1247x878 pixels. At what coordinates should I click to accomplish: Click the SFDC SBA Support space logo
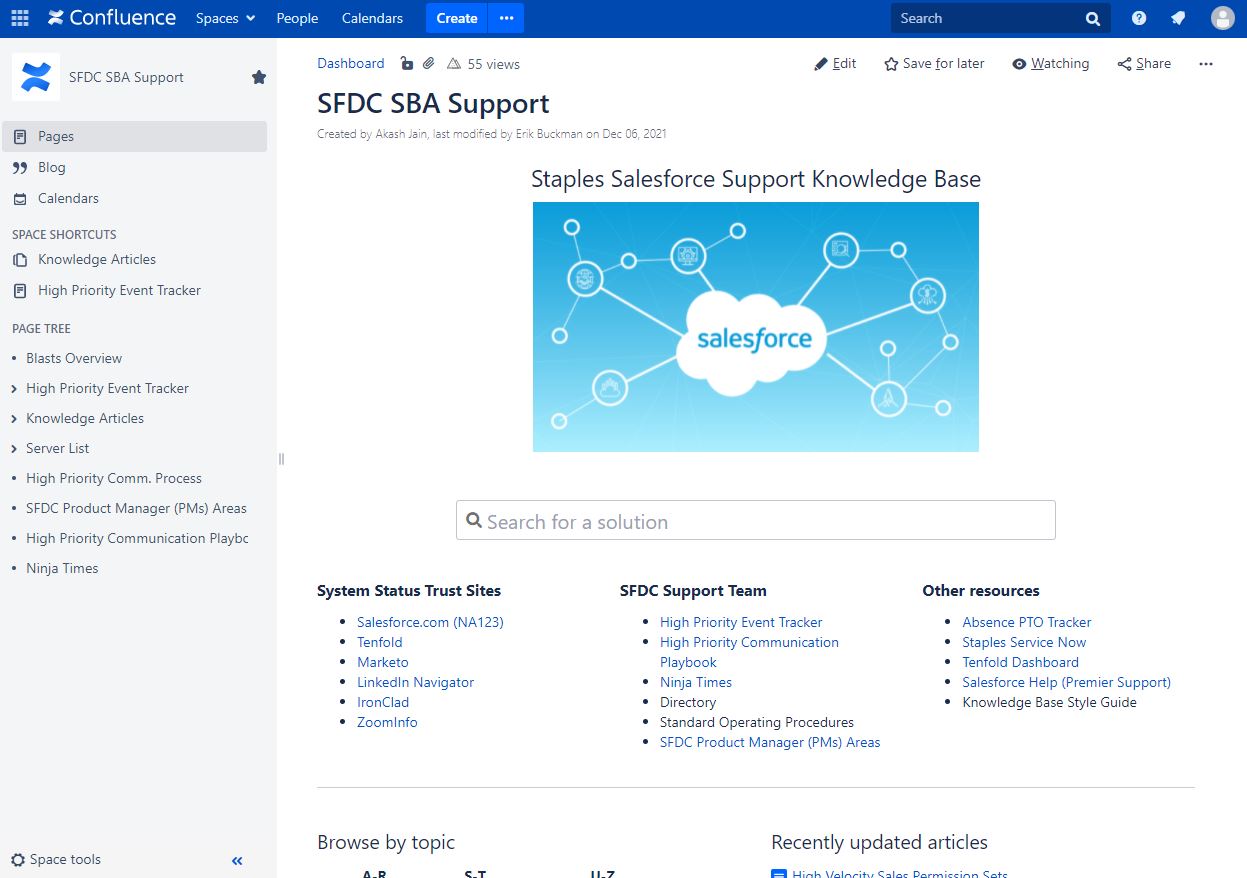click(36, 77)
